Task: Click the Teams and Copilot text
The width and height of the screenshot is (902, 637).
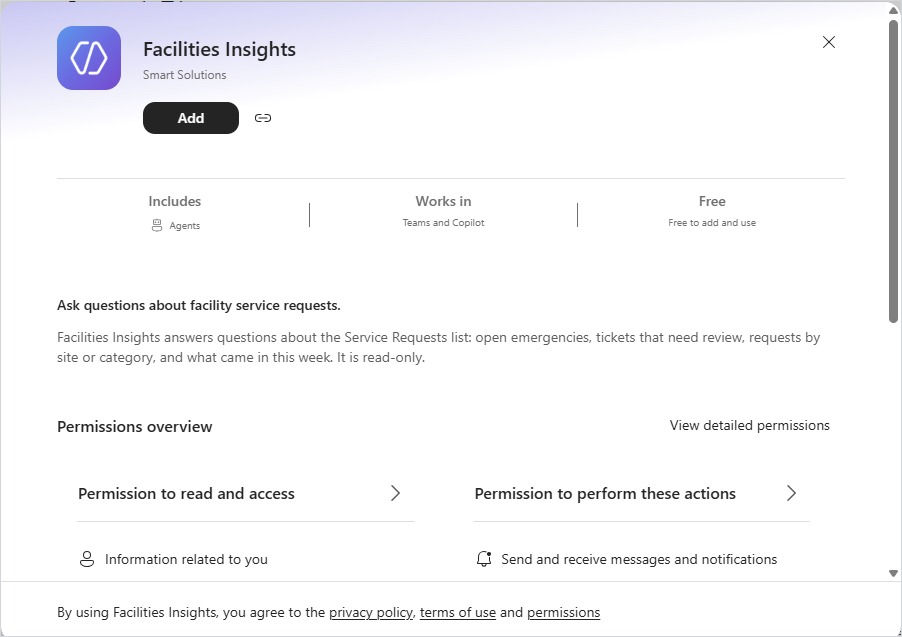Action: (x=443, y=223)
